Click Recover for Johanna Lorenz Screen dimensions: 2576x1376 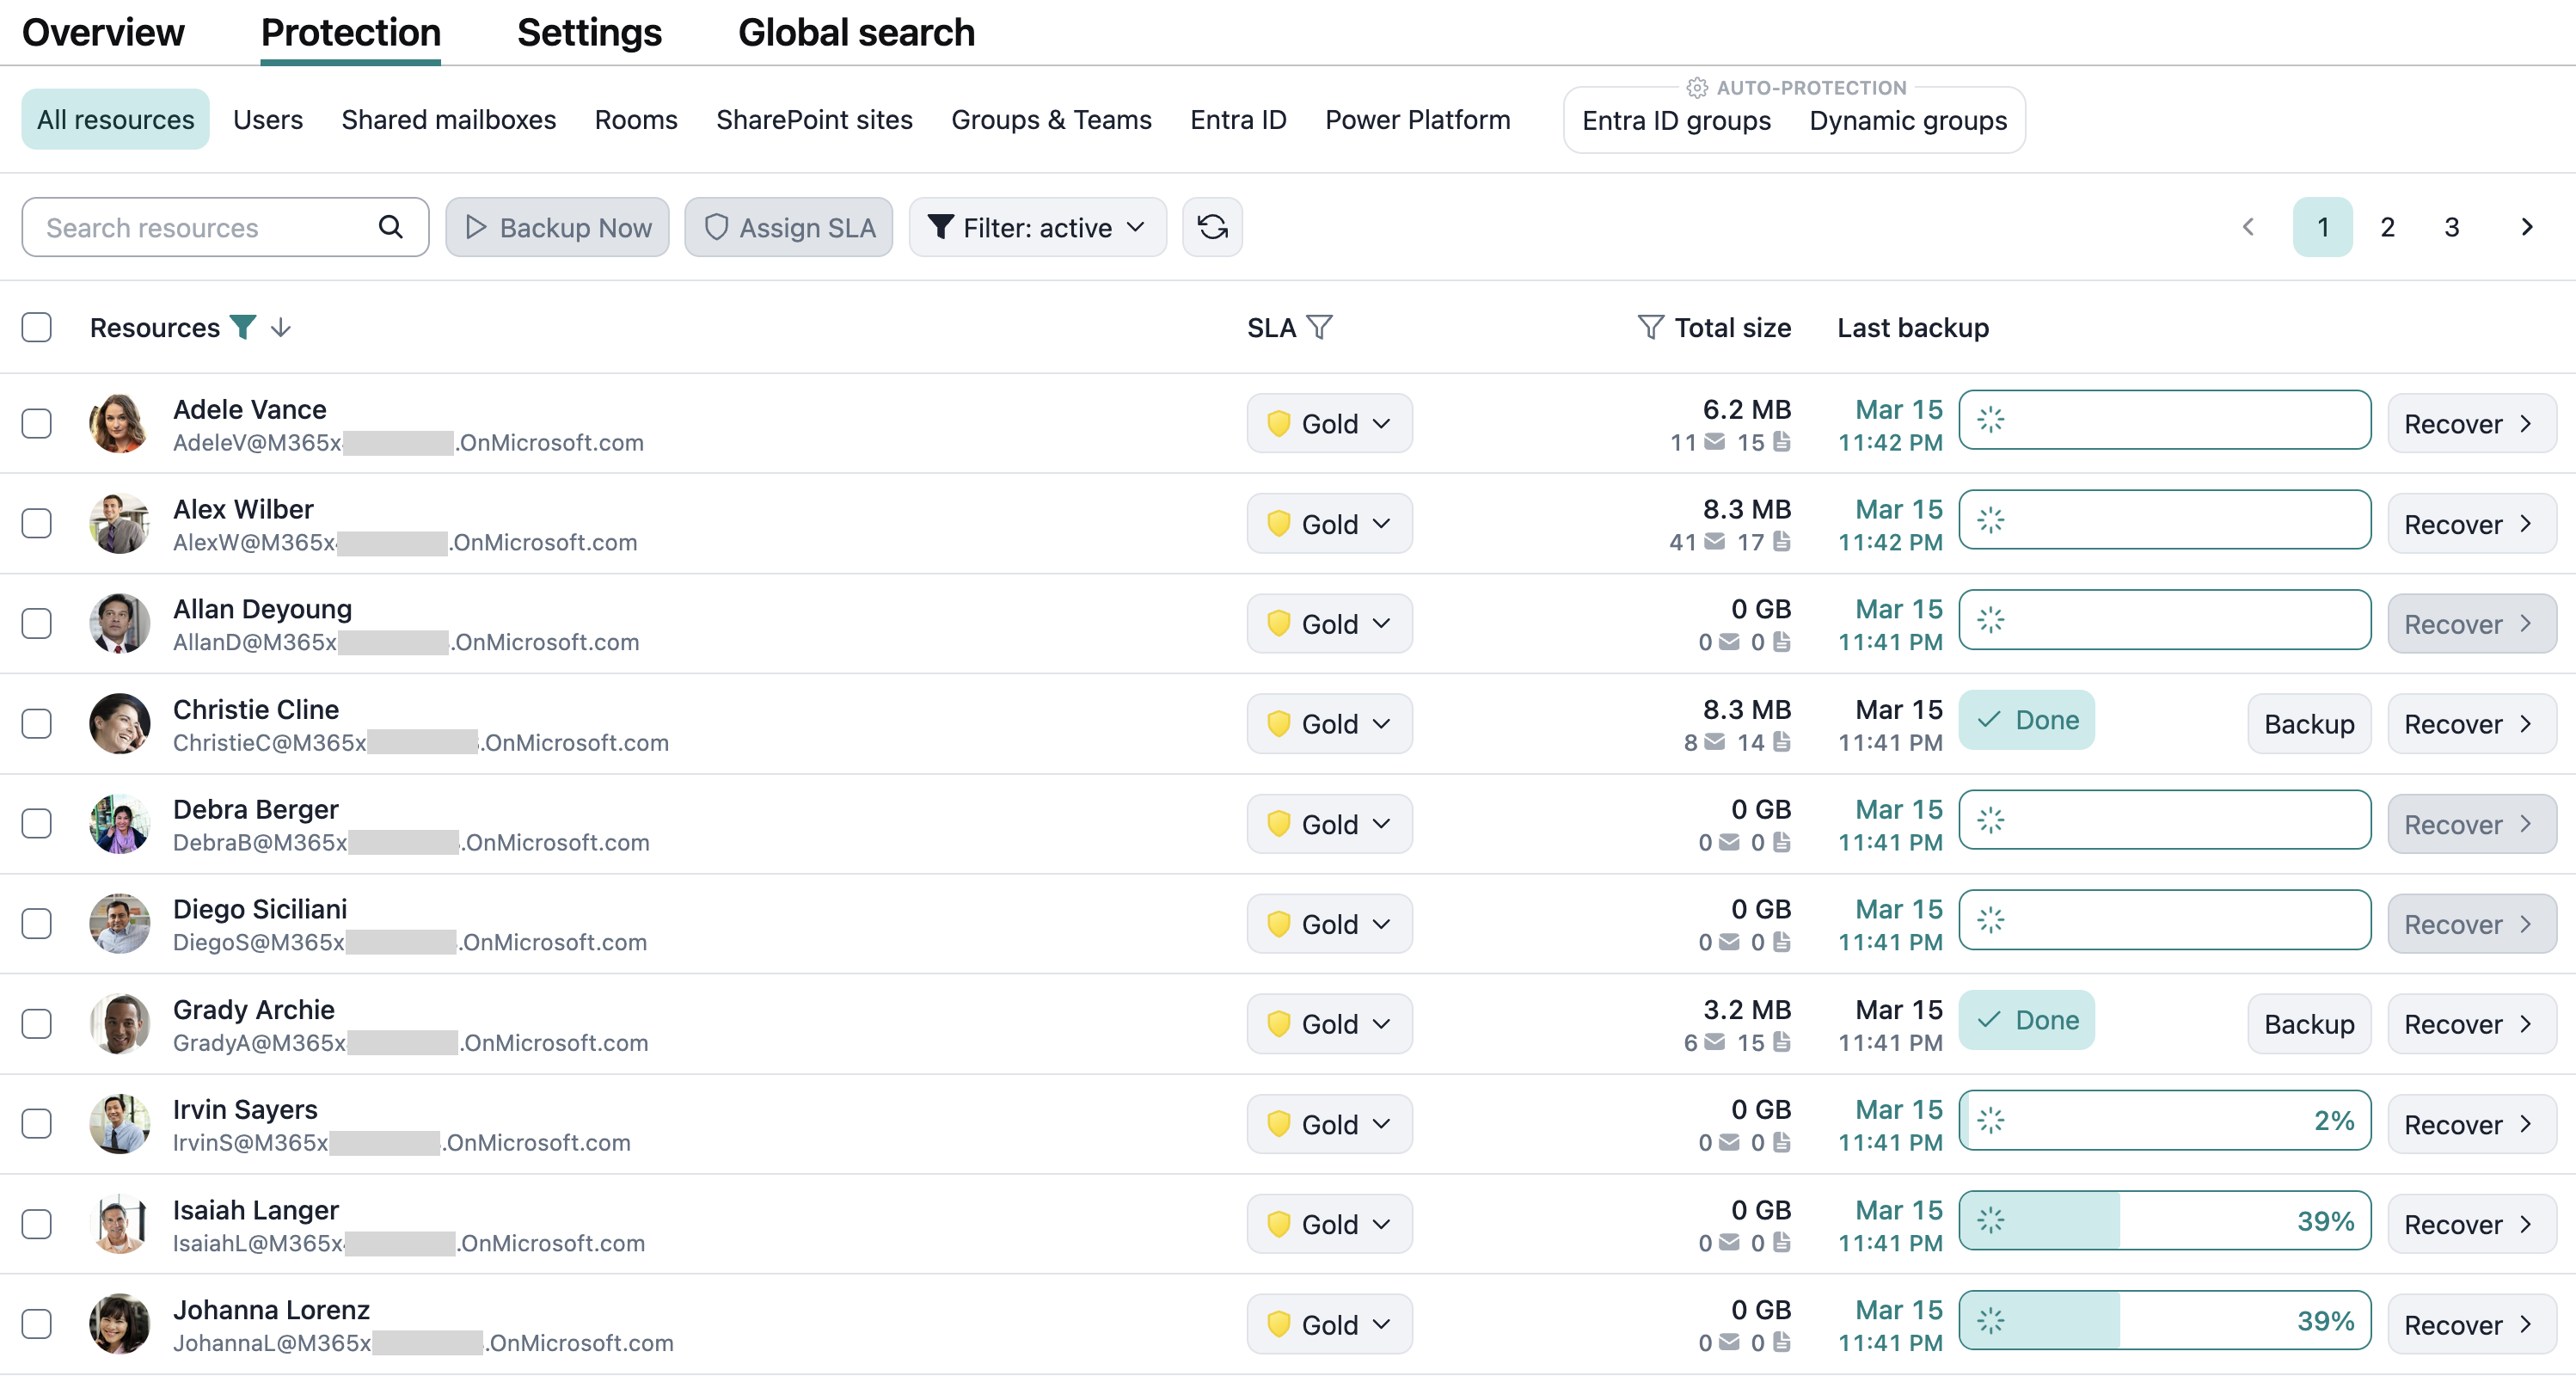pyautogui.click(x=2470, y=1324)
